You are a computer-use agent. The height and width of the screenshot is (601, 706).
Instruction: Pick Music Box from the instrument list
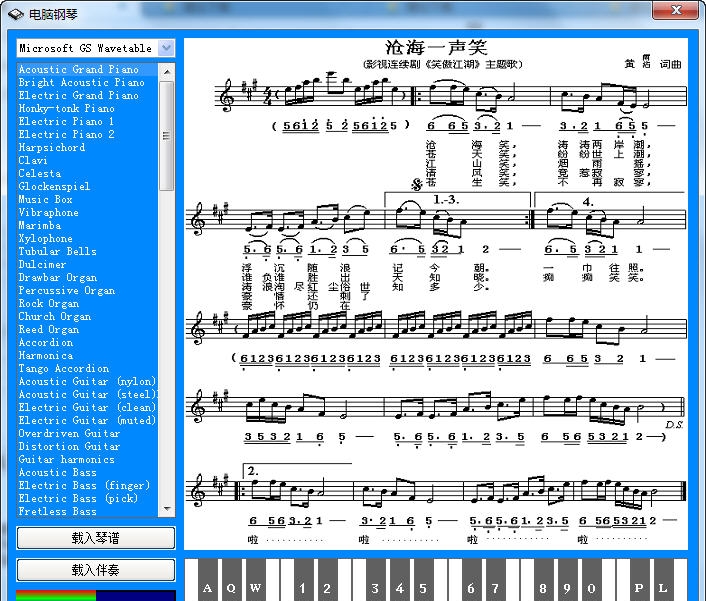click(45, 200)
